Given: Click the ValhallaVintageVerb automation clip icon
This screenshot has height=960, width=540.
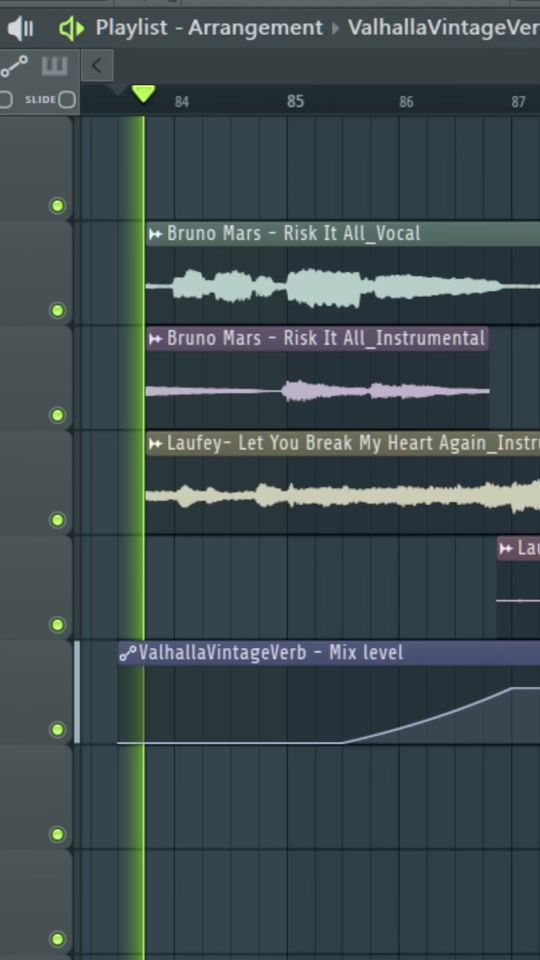Looking at the screenshot, I should (x=129, y=653).
